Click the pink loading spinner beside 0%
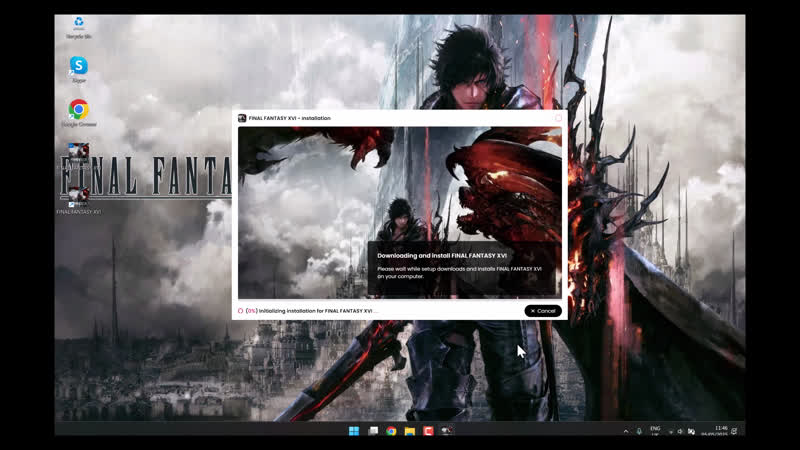800x450 pixels. pos(240,311)
